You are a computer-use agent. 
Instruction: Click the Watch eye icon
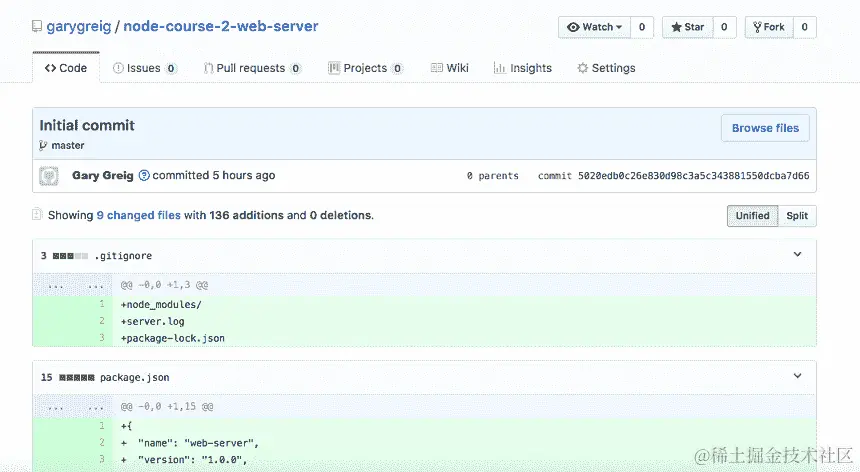[x=573, y=27]
